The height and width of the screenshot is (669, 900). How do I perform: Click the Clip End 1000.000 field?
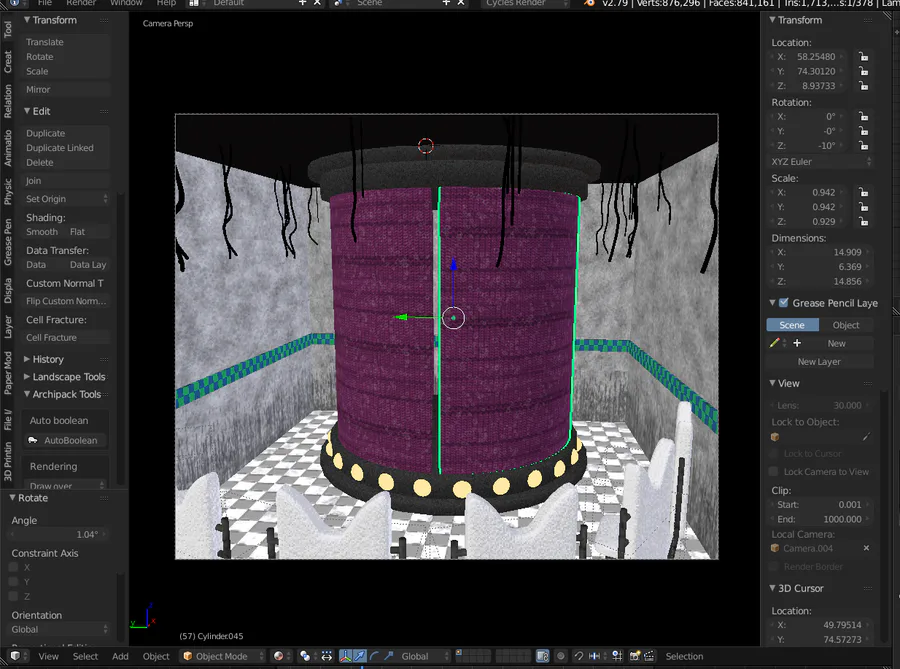820,519
